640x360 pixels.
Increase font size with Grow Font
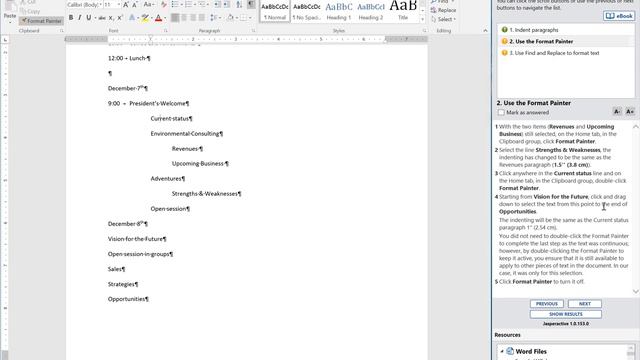coord(126,5)
